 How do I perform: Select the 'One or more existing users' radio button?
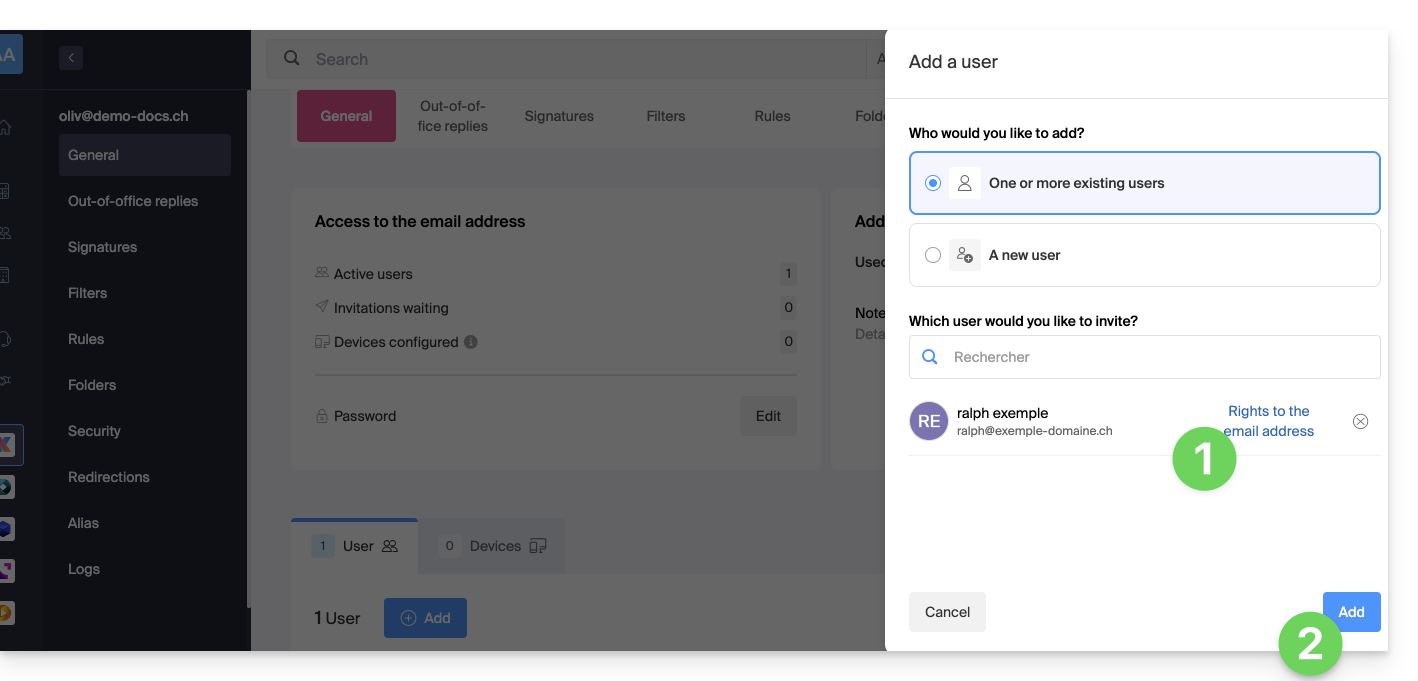tap(933, 183)
